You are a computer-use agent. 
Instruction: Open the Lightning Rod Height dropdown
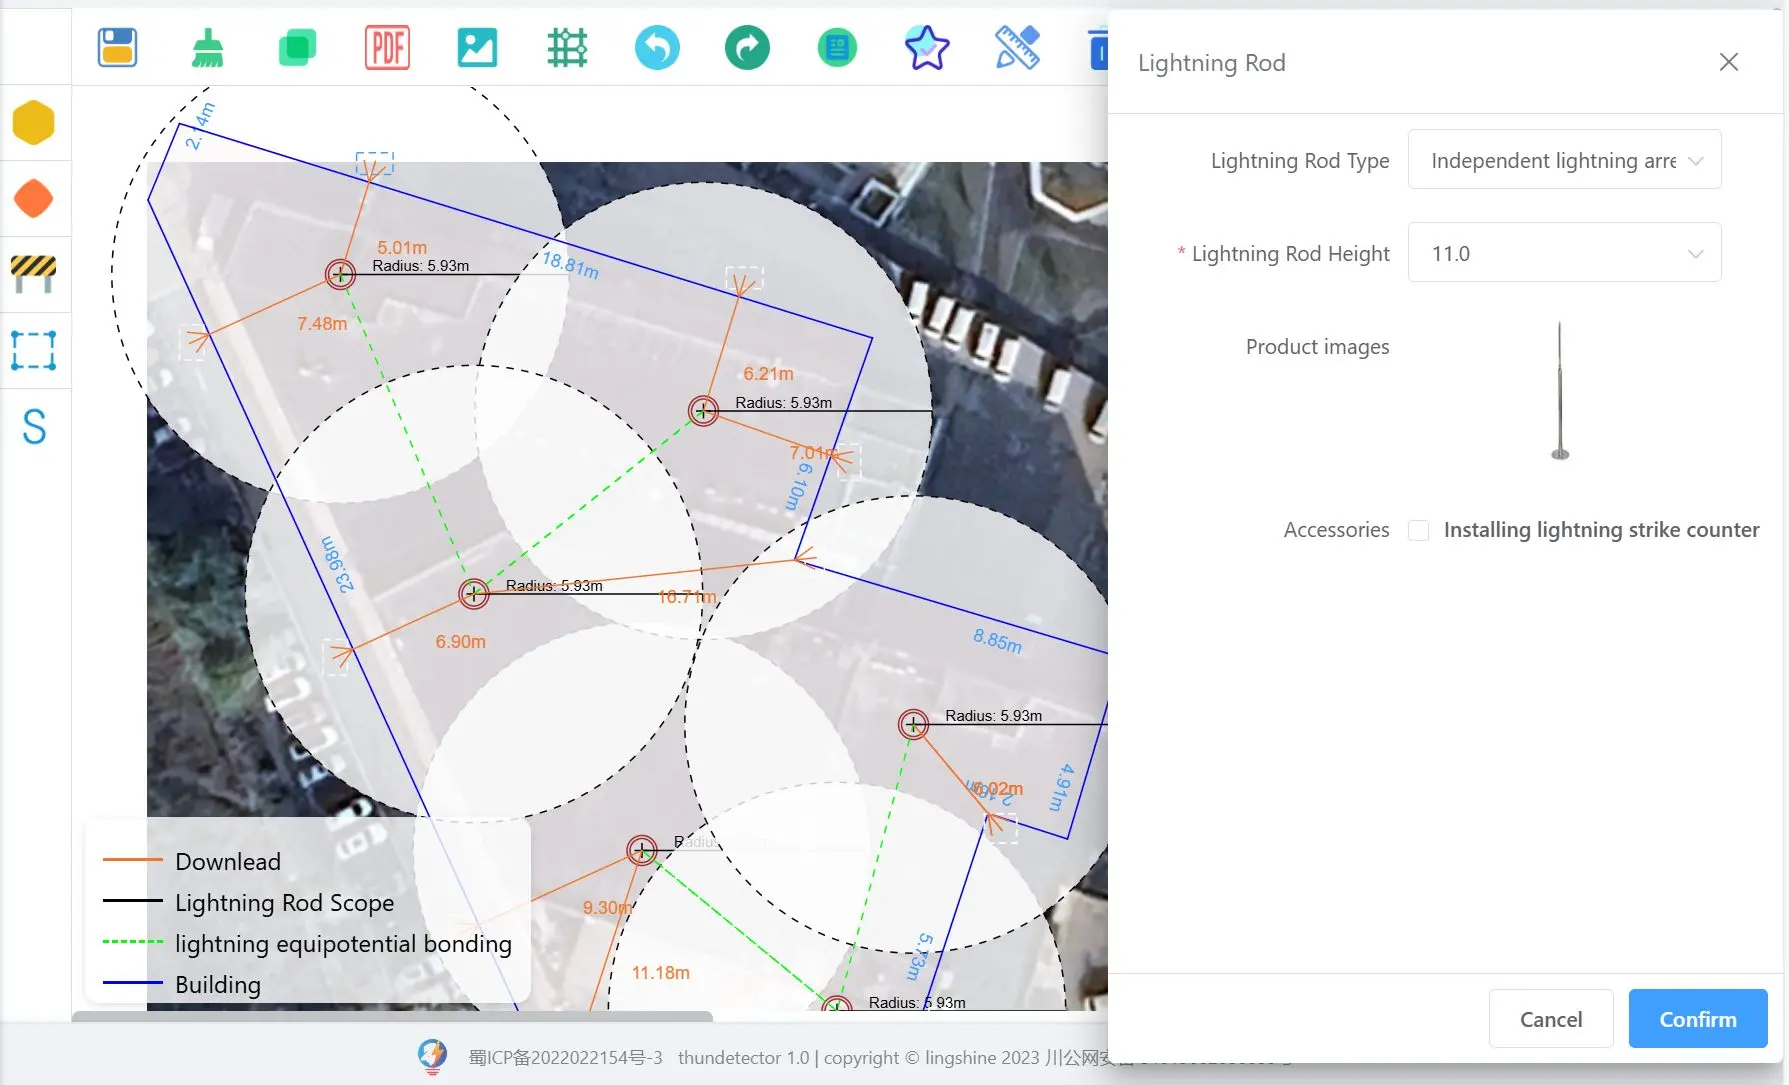1564,253
